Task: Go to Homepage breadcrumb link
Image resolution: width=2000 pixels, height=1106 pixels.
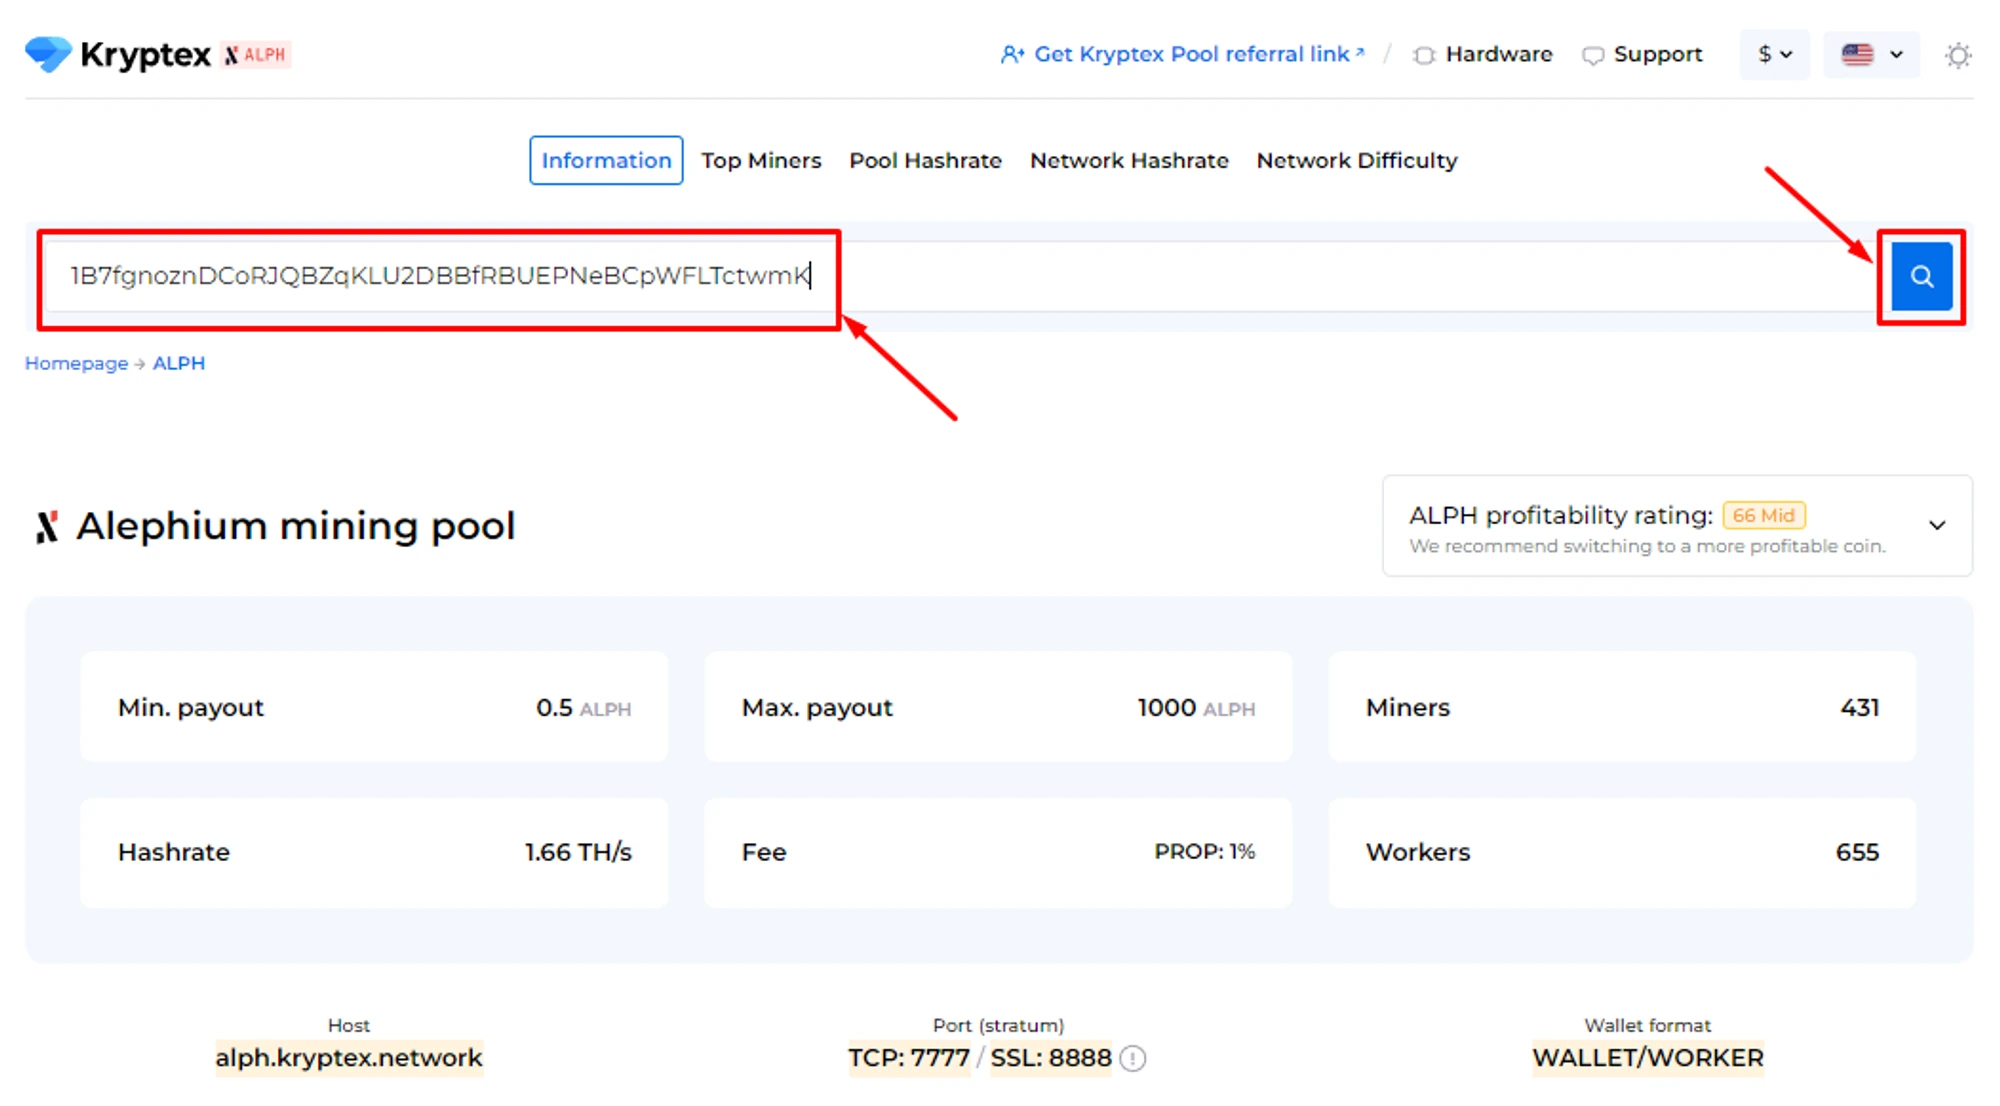Action: coord(76,363)
